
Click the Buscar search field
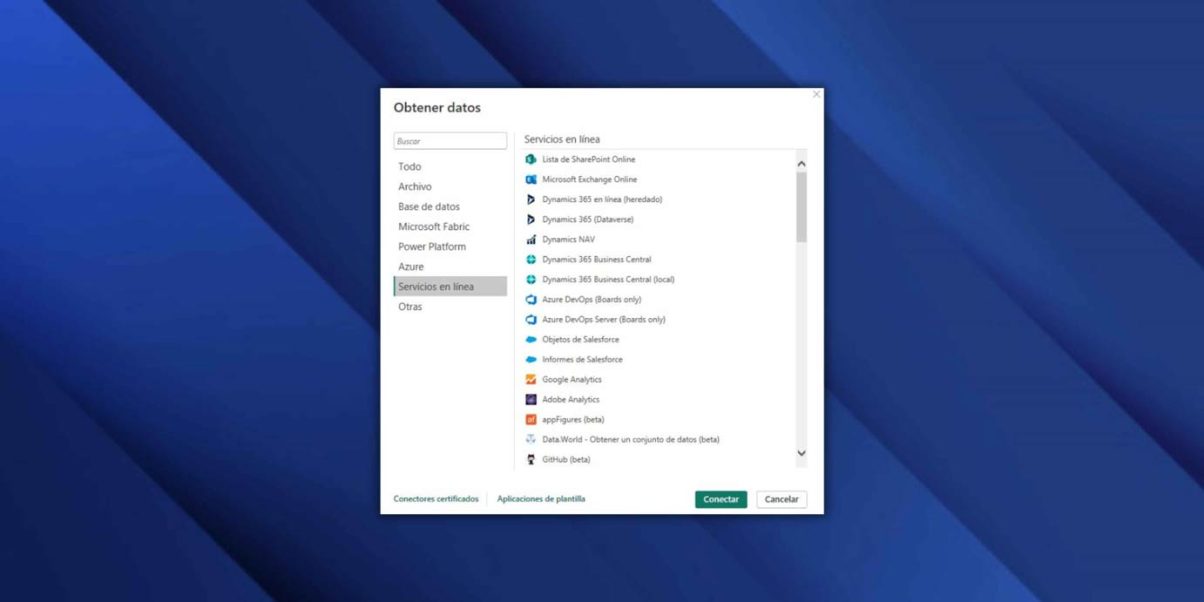450,141
